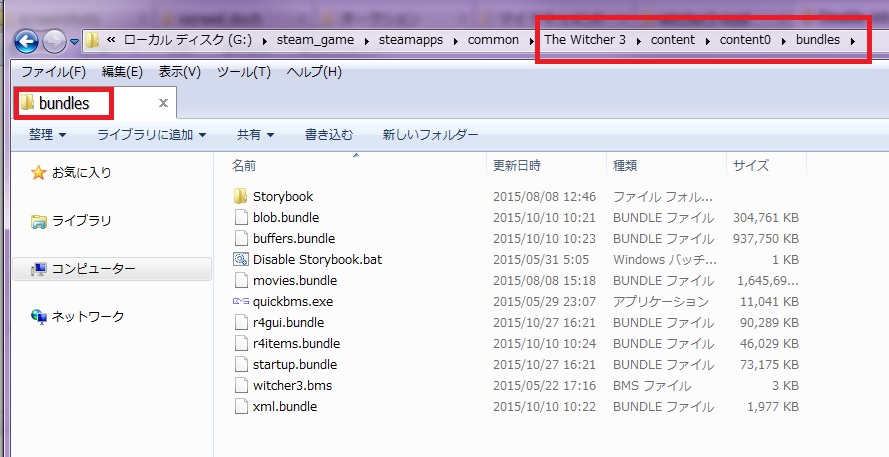Select ライブラリ in navigation pane
Image resolution: width=889 pixels, height=457 pixels.
[x=82, y=221]
